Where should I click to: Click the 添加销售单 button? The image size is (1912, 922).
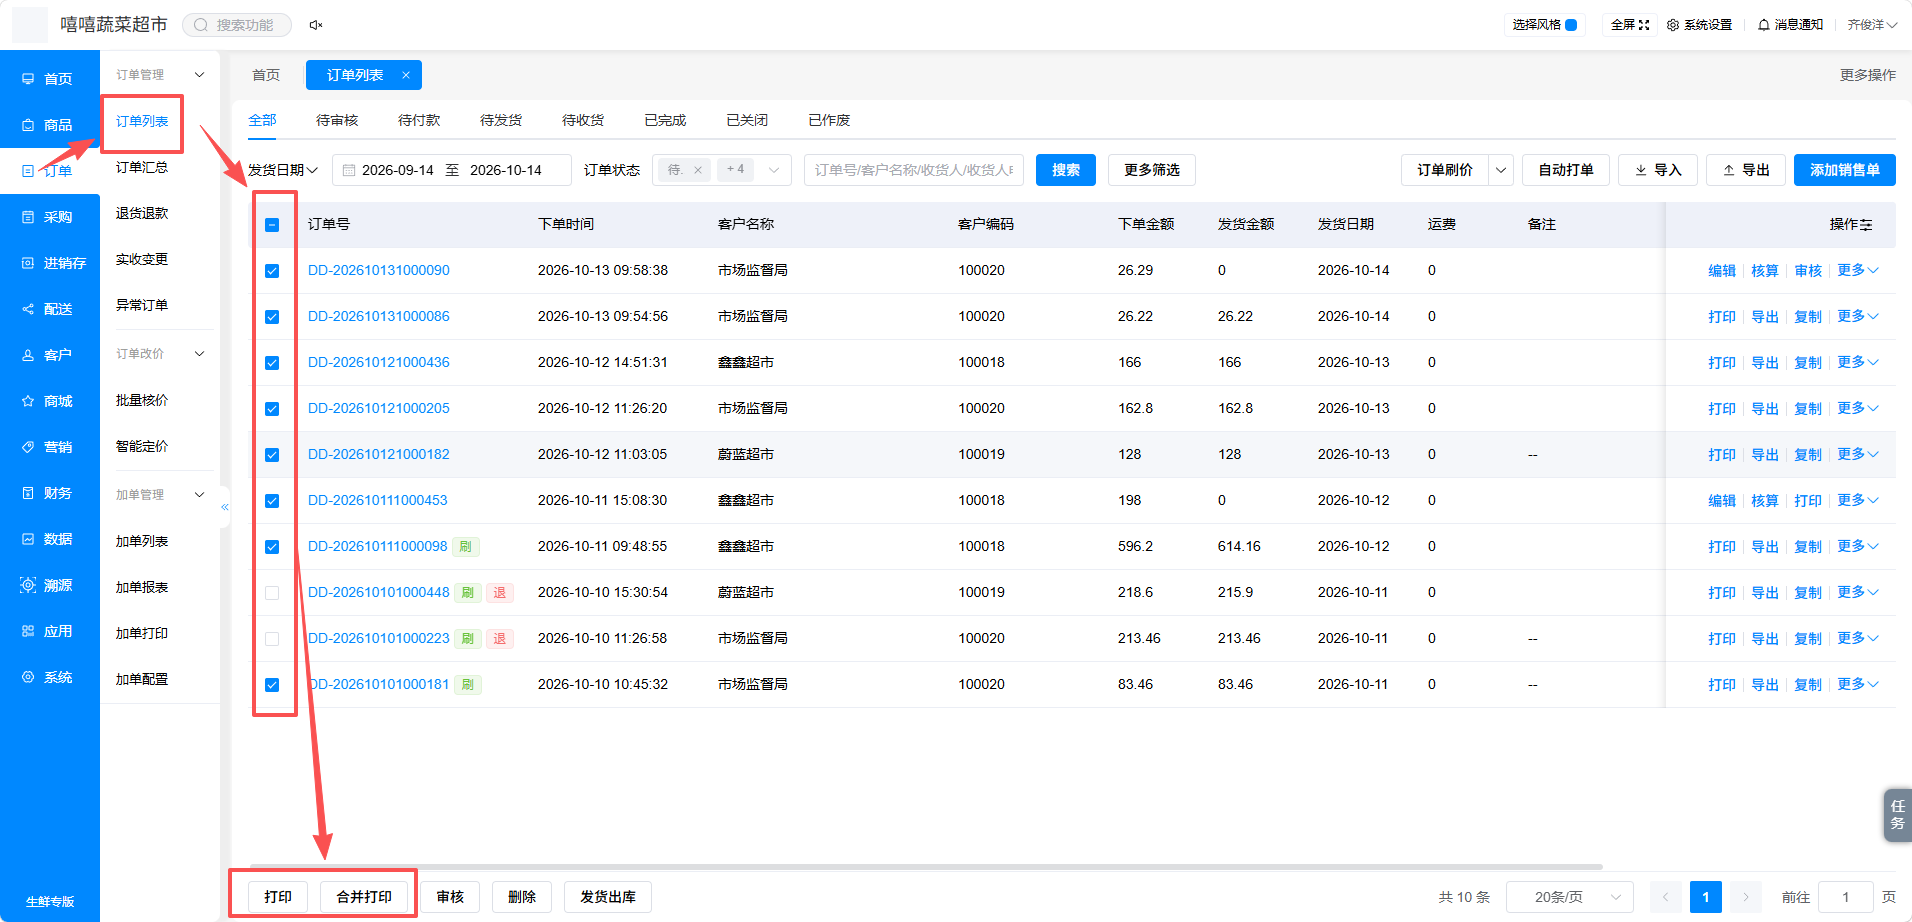[1845, 170]
